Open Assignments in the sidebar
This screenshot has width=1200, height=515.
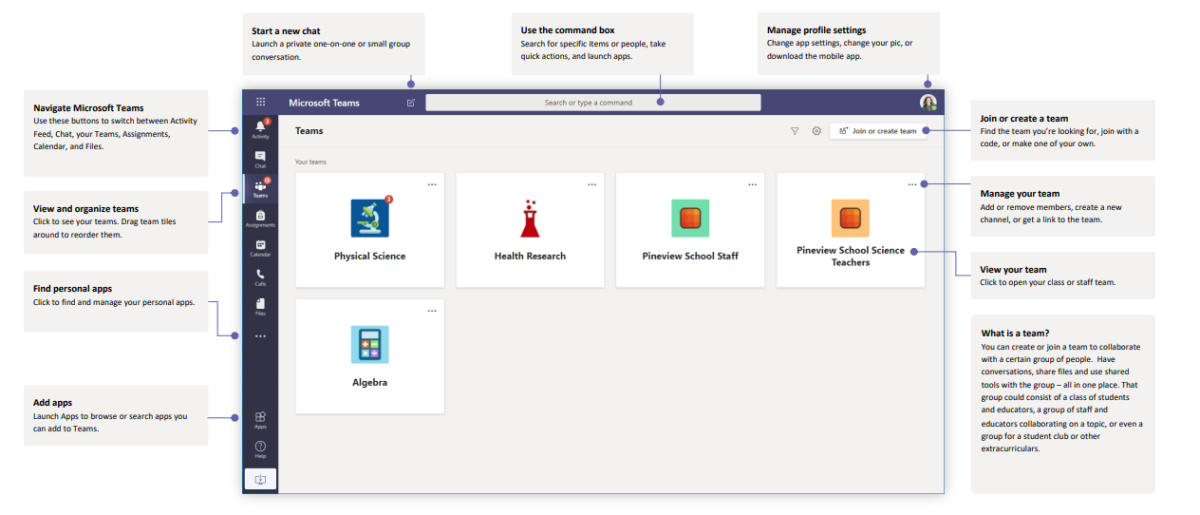pyautogui.click(x=260, y=218)
